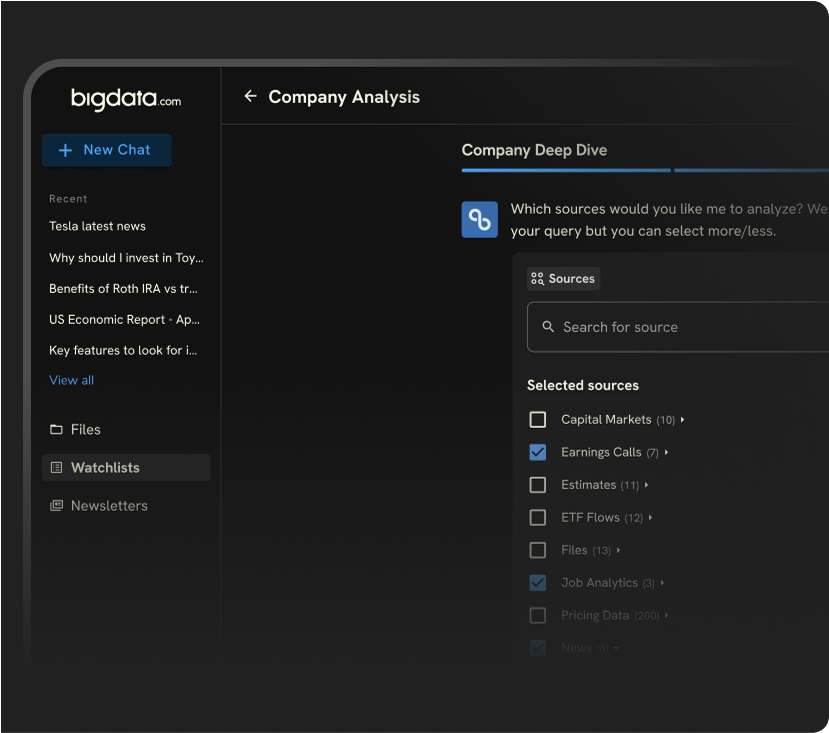Check the Files source checkbox
This screenshot has width=829, height=733.
click(538, 550)
